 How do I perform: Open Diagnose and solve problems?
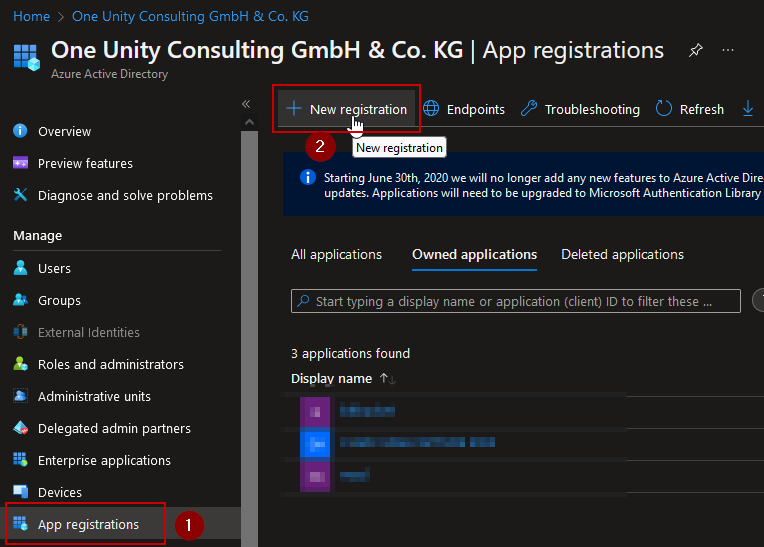(125, 196)
